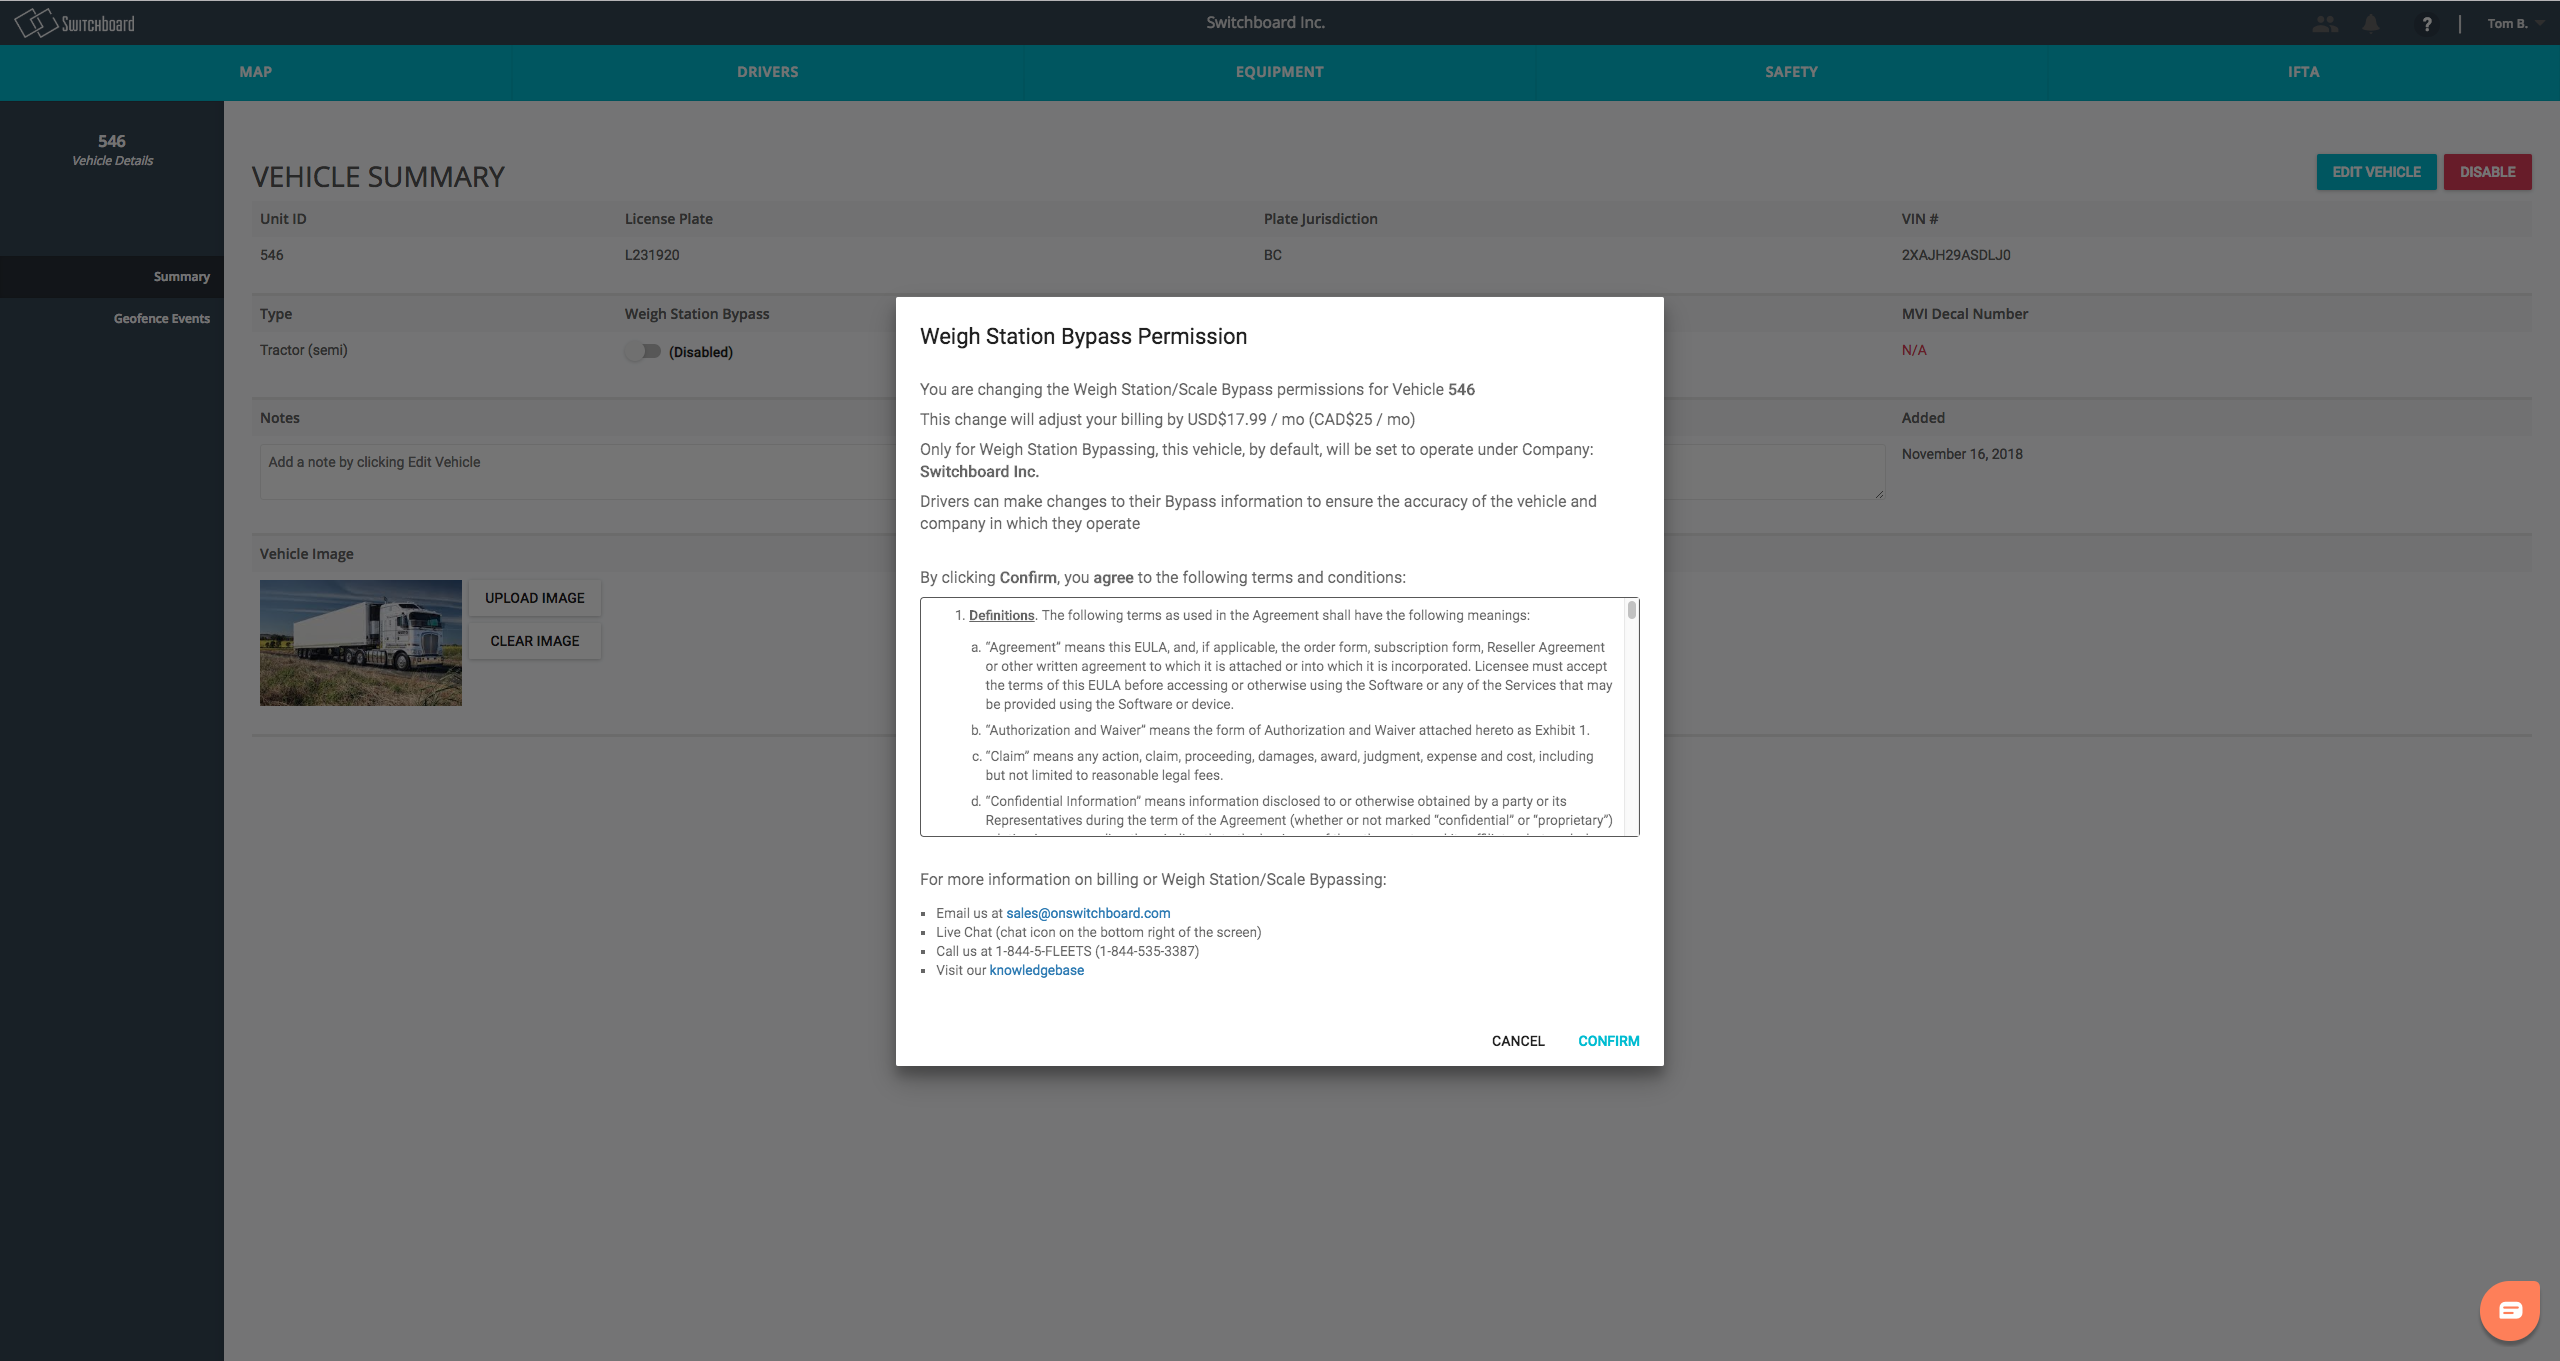
Task: Click the IFTA navigation icon
Action: pos(2301,71)
